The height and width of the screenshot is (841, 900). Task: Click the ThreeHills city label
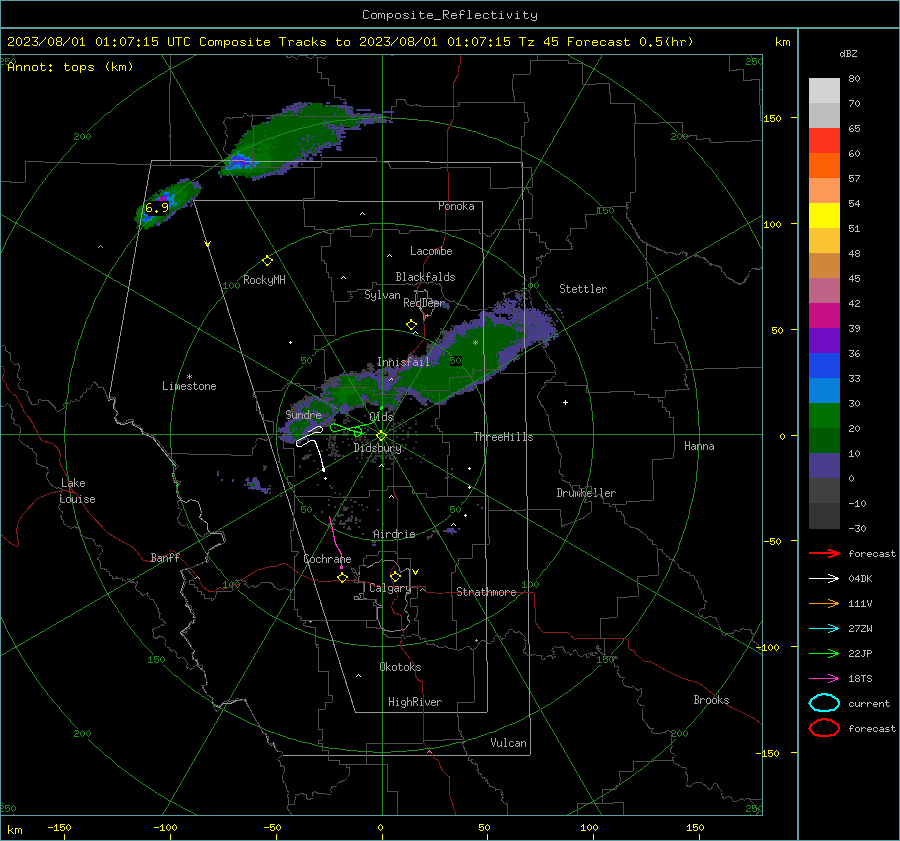tap(503, 437)
